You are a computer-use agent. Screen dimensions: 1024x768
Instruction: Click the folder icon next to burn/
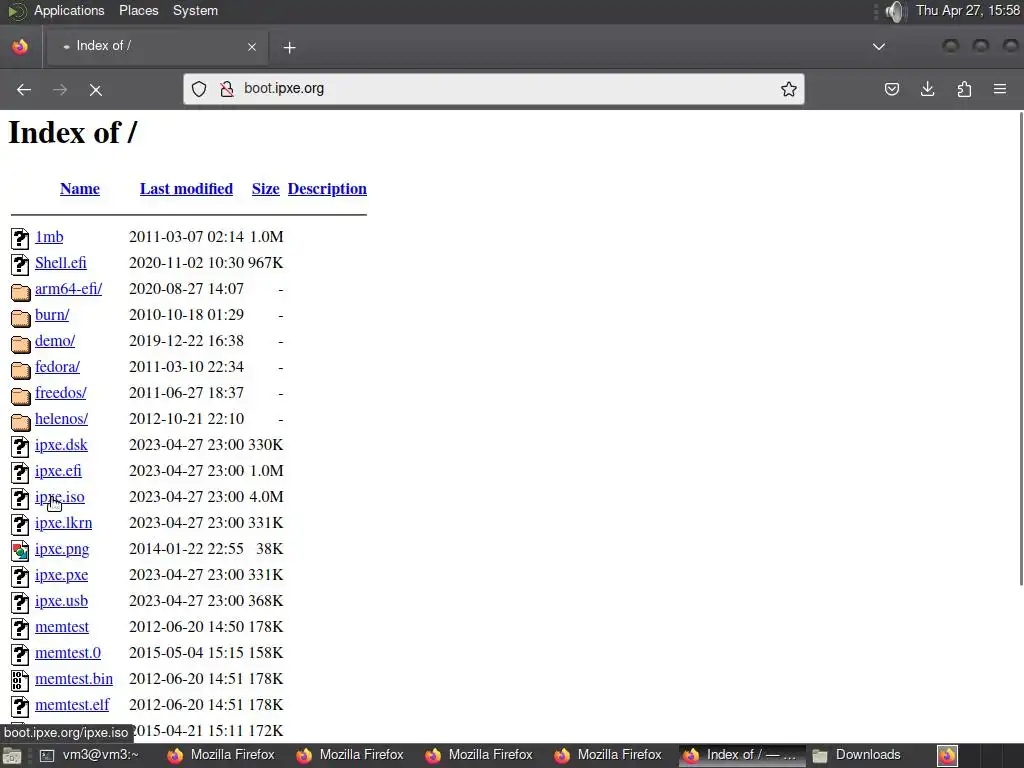pos(20,317)
